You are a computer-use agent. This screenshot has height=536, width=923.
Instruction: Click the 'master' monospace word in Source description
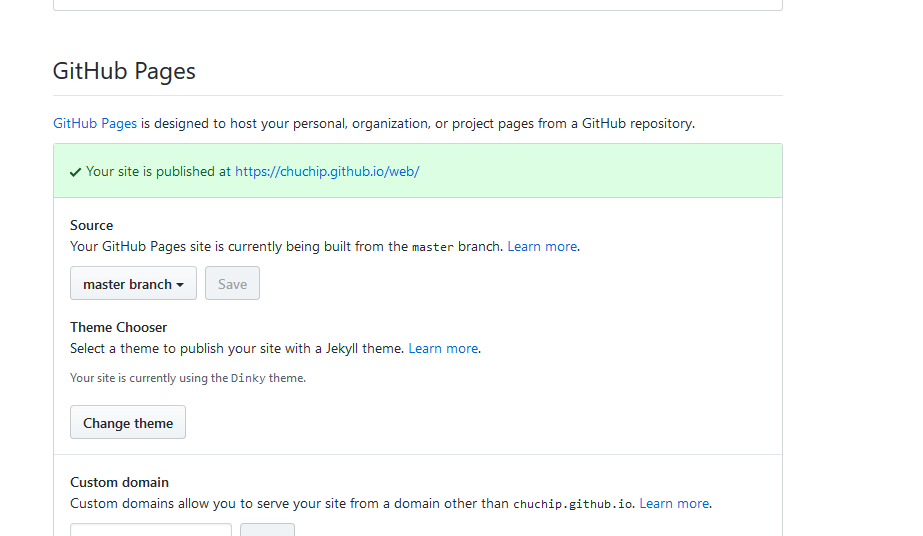tap(433, 247)
